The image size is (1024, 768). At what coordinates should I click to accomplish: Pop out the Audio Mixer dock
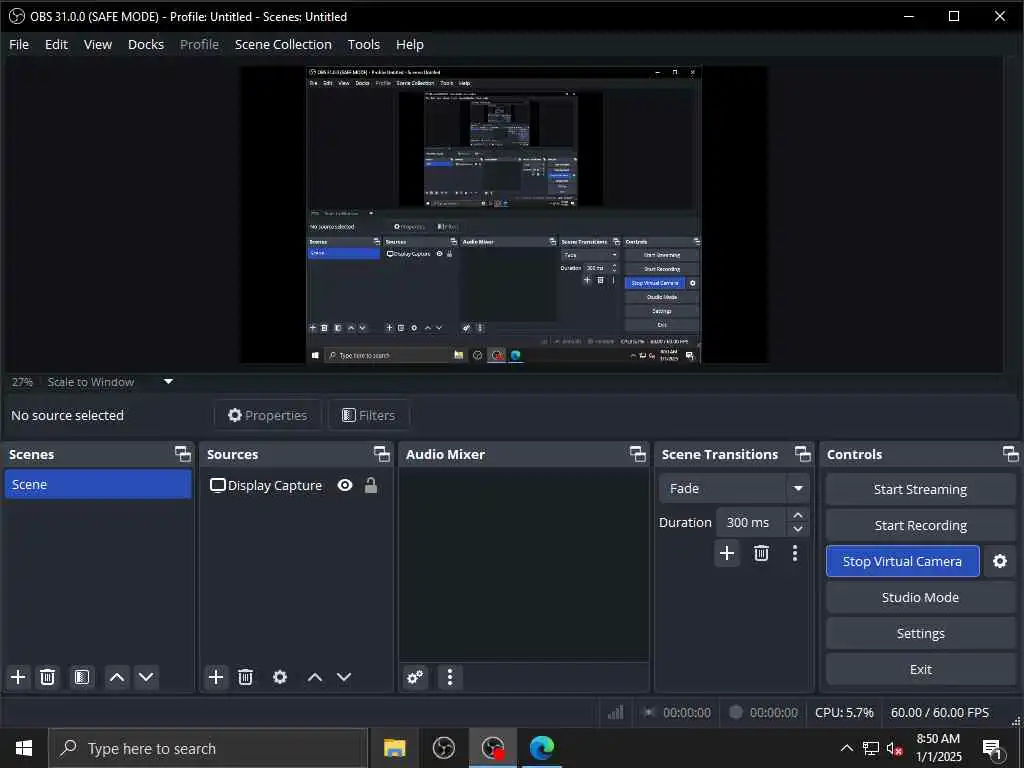click(x=637, y=454)
